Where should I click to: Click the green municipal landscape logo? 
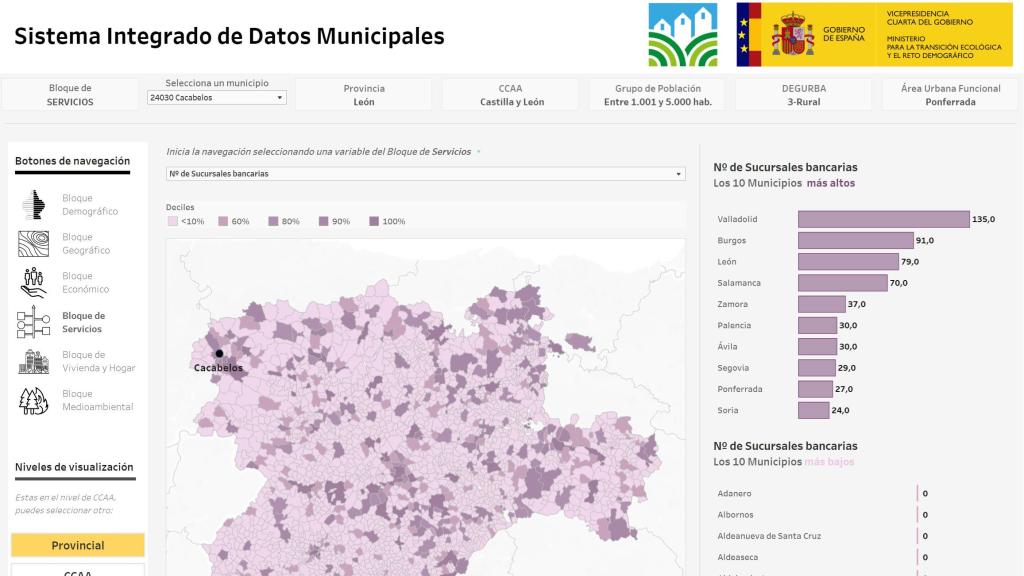click(x=682, y=35)
